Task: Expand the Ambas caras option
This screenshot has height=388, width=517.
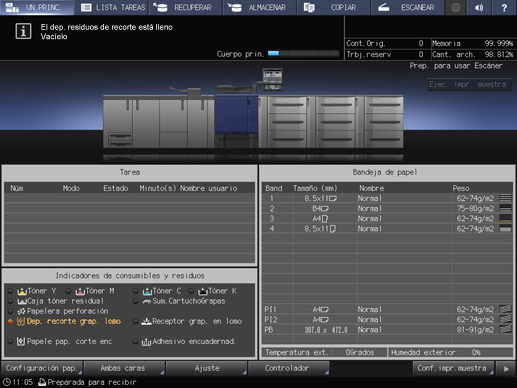Action: [124, 368]
